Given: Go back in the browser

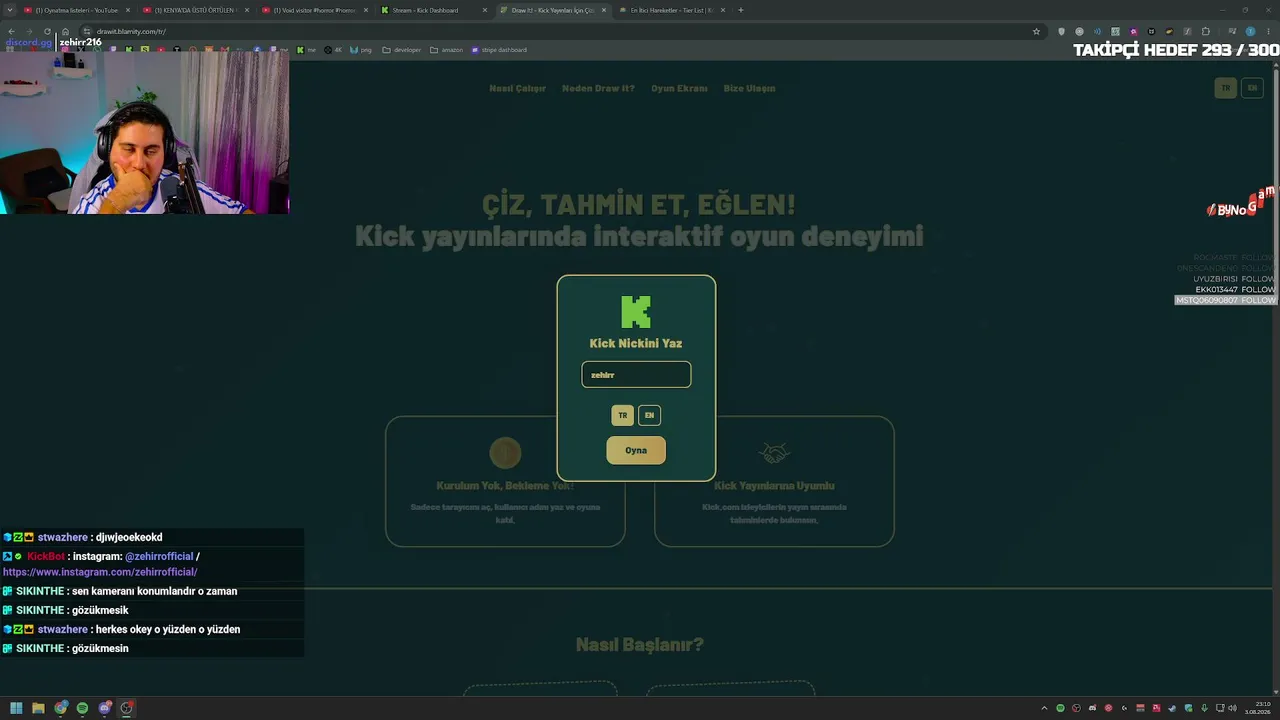Looking at the screenshot, I should [11, 31].
